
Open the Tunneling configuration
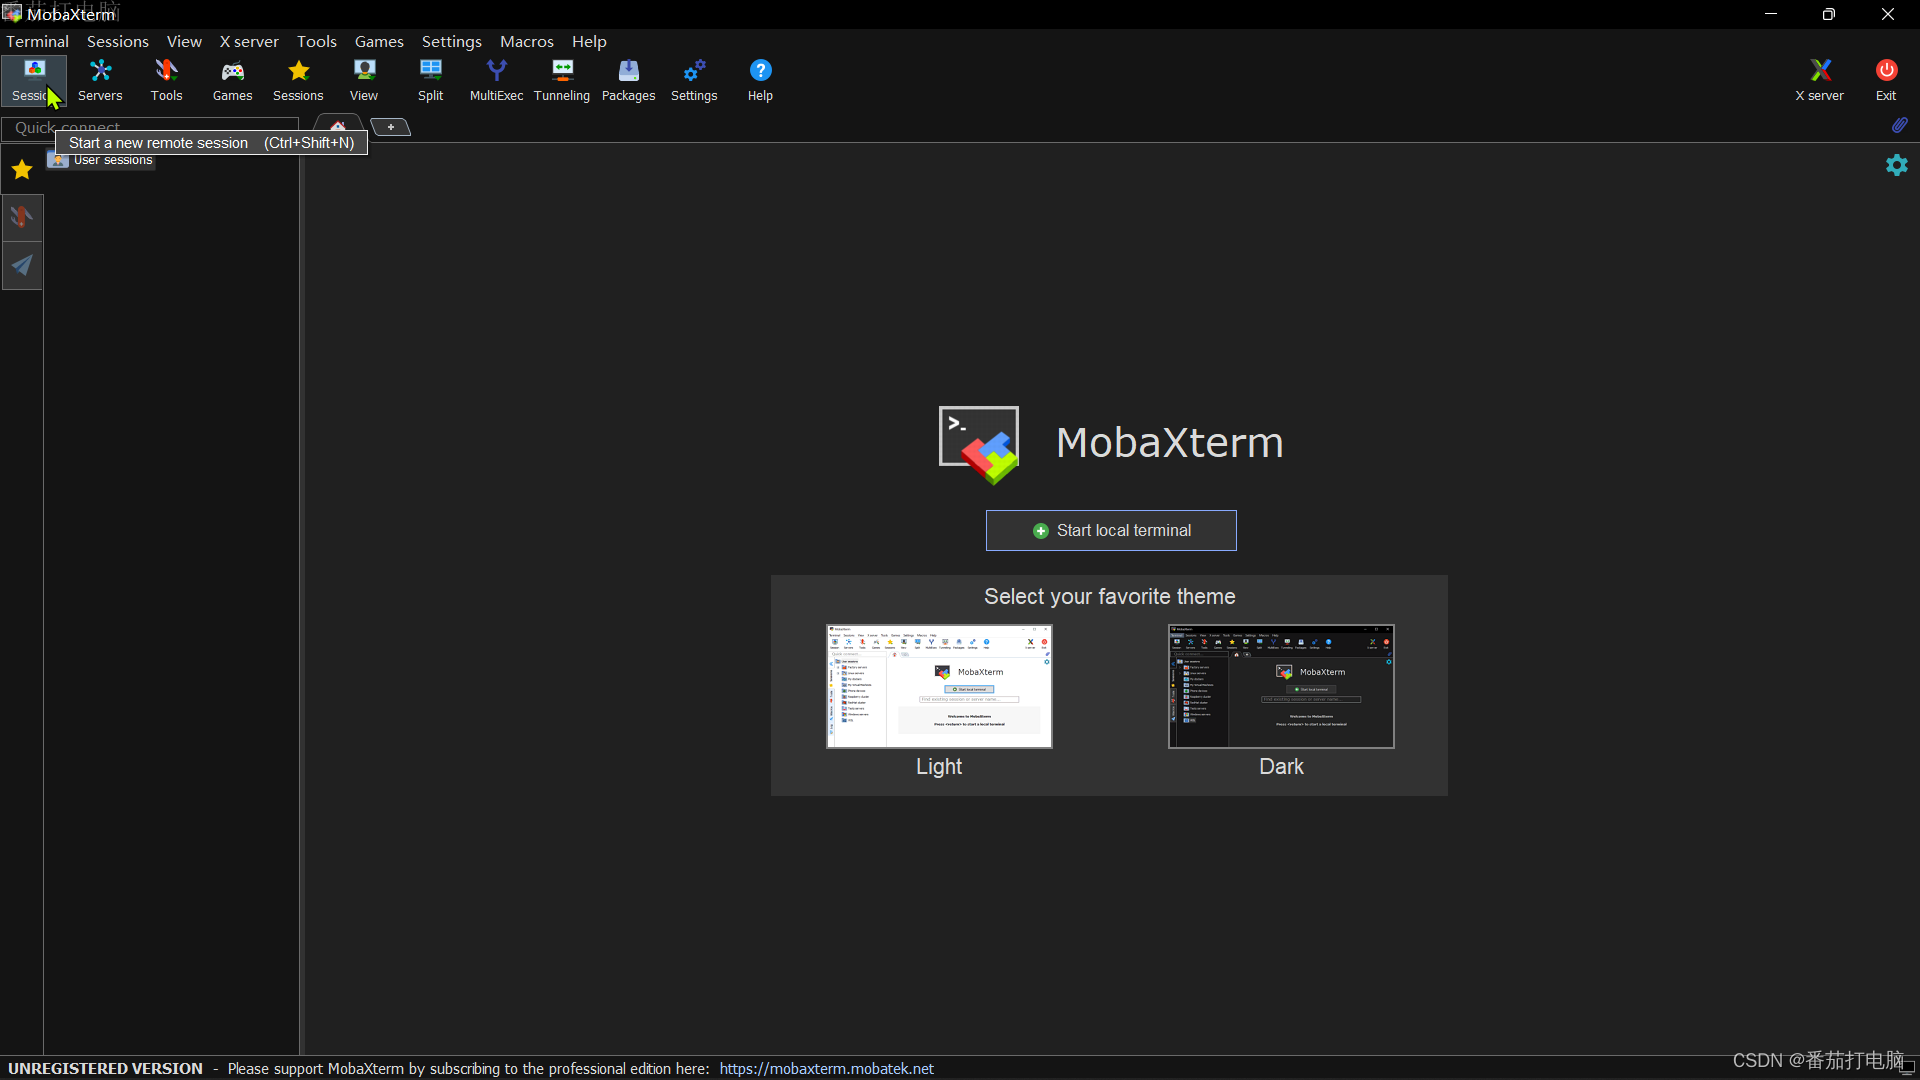coord(562,80)
